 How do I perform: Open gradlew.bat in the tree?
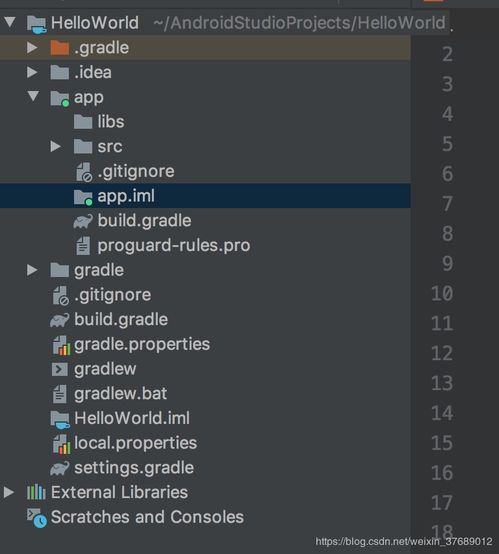(x=120, y=394)
